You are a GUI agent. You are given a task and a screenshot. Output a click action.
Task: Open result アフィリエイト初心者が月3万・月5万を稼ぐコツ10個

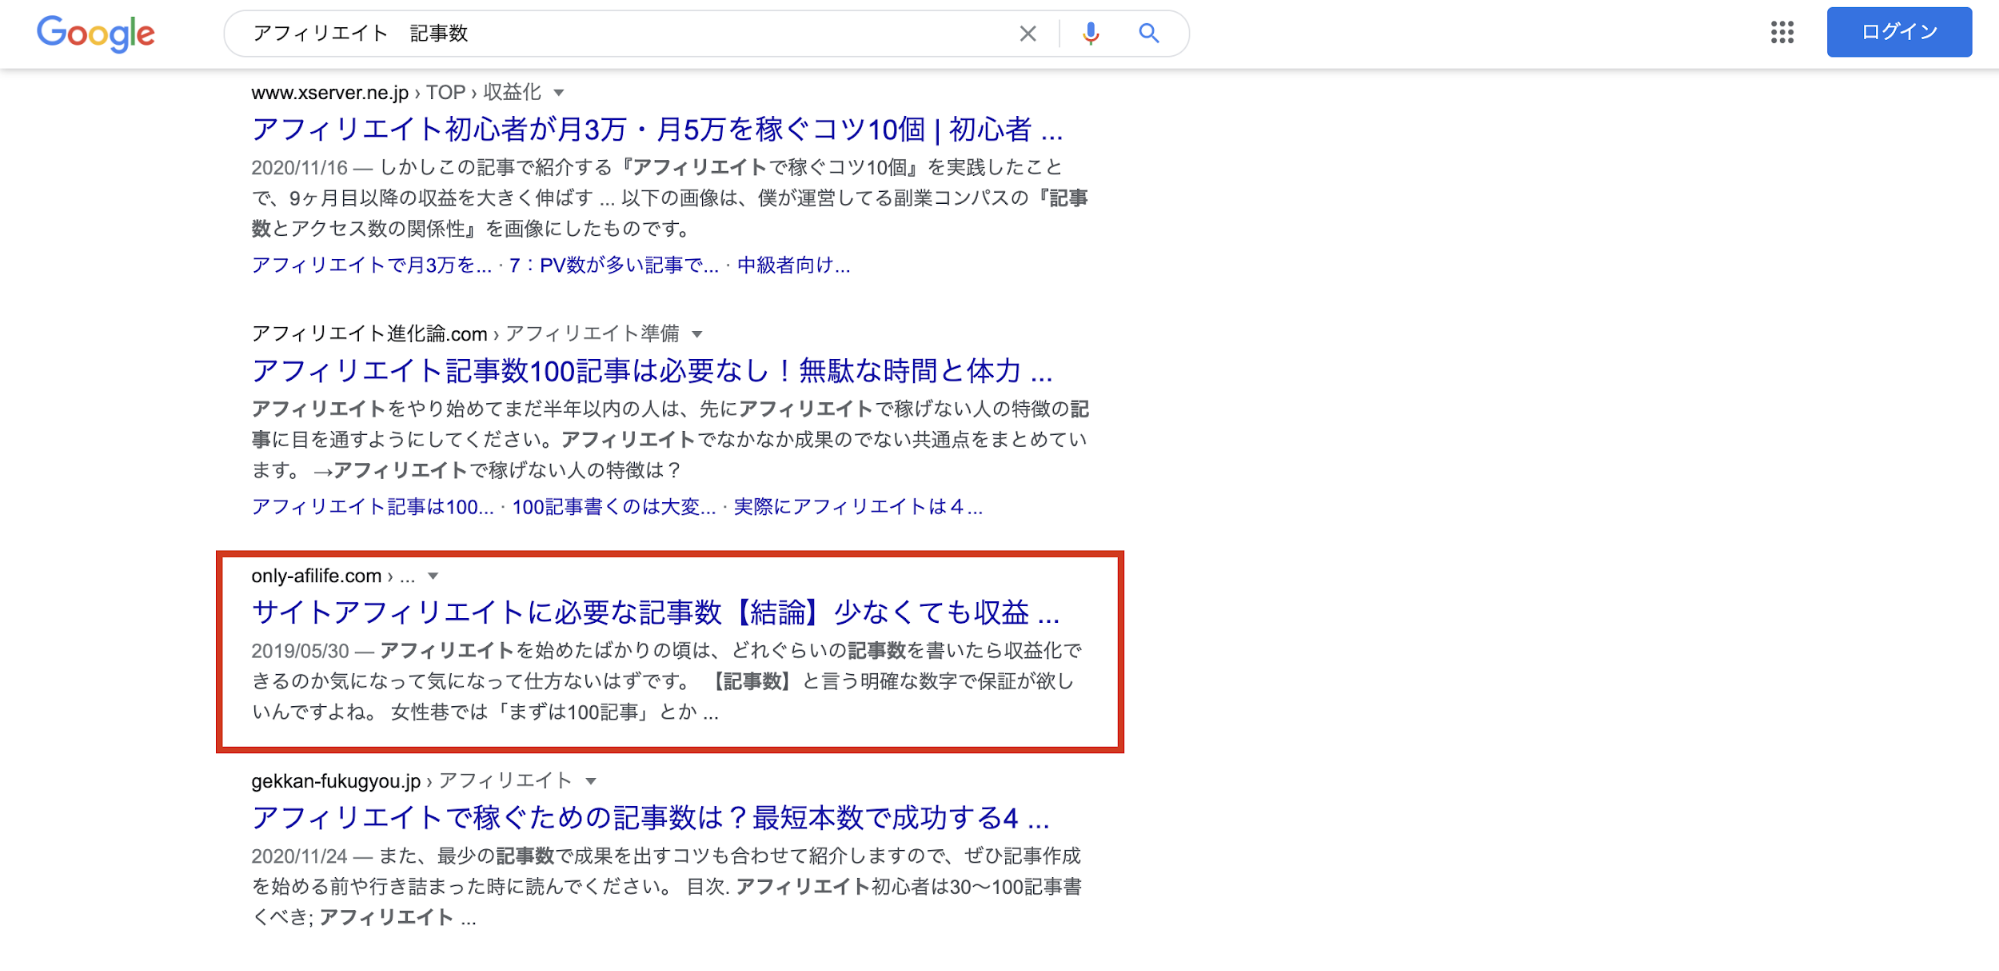coord(657,129)
